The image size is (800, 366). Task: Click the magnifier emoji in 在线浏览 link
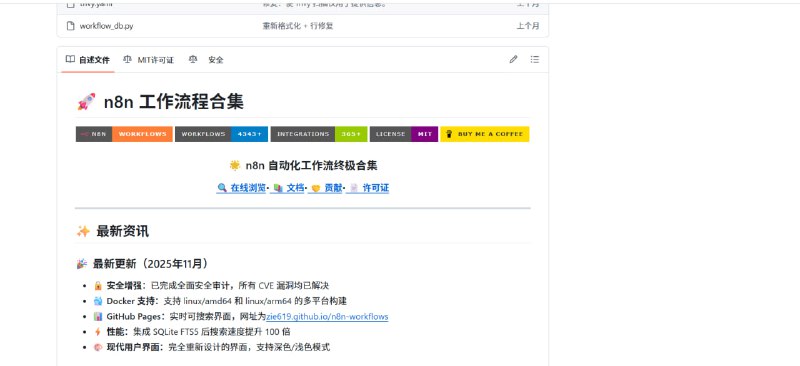click(x=222, y=188)
